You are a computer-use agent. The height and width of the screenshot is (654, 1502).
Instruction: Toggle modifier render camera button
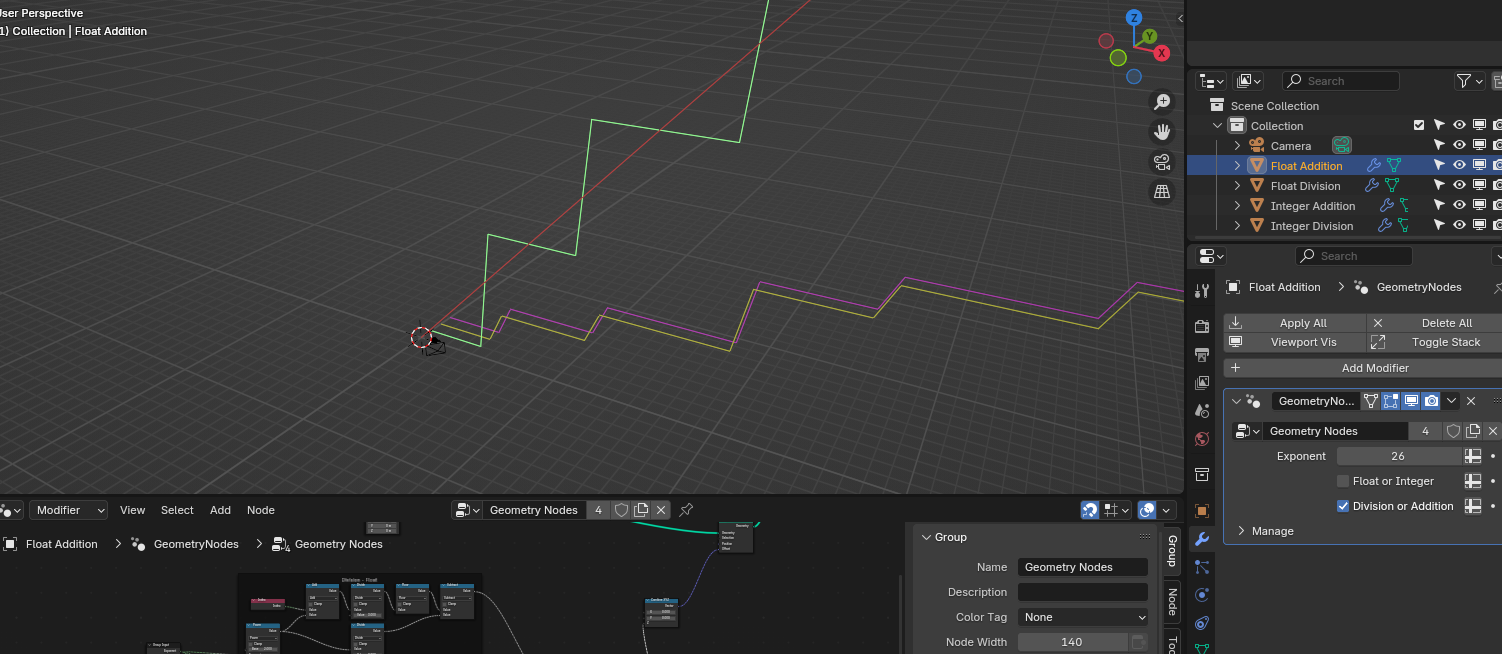click(1431, 401)
